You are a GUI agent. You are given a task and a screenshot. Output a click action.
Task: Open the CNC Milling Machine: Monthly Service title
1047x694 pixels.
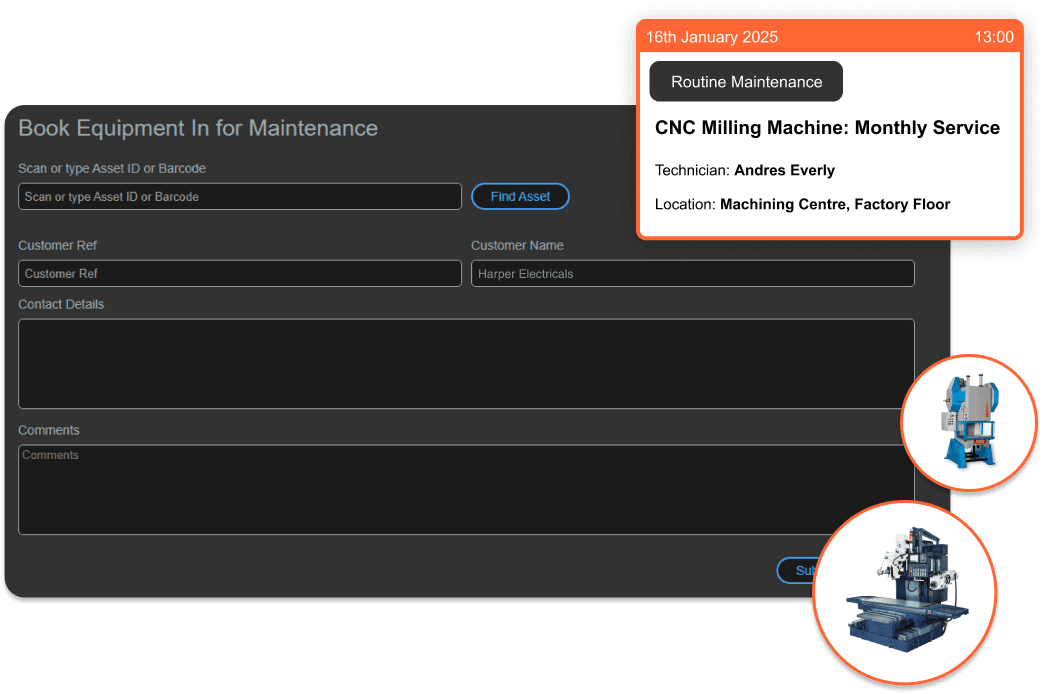(x=827, y=128)
